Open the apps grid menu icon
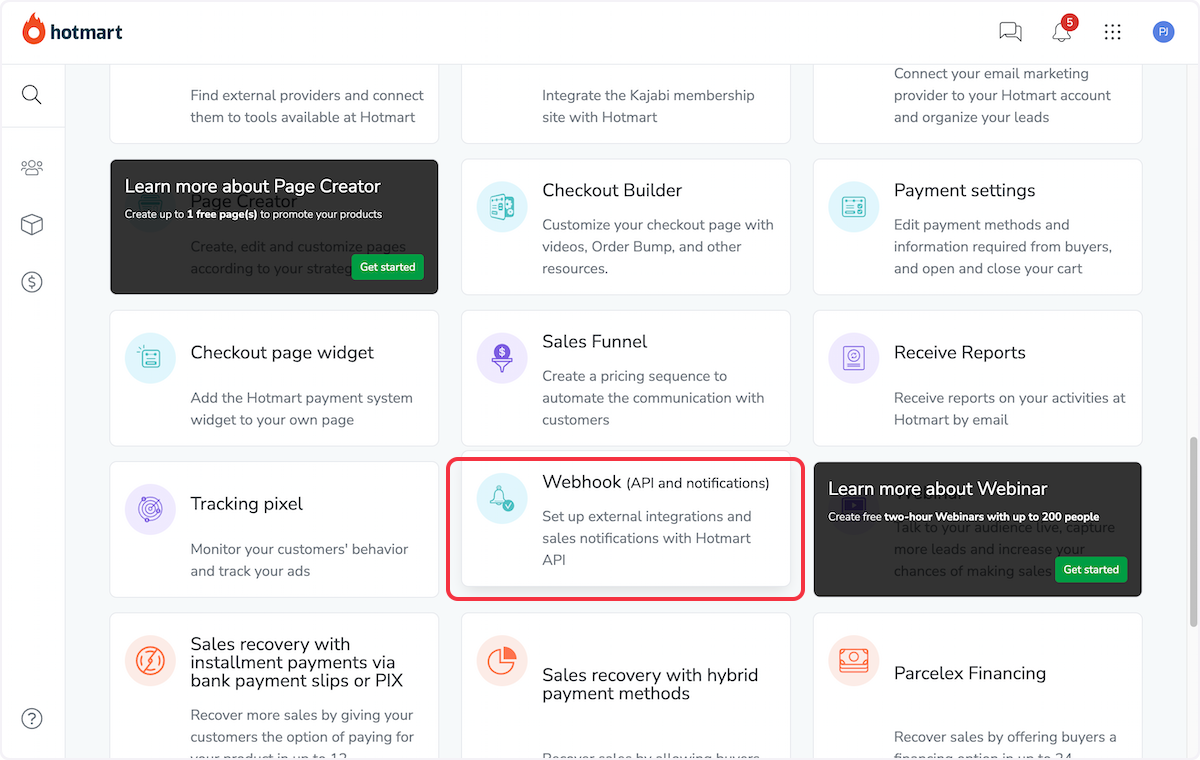Image resolution: width=1200 pixels, height=760 pixels. tap(1112, 32)
